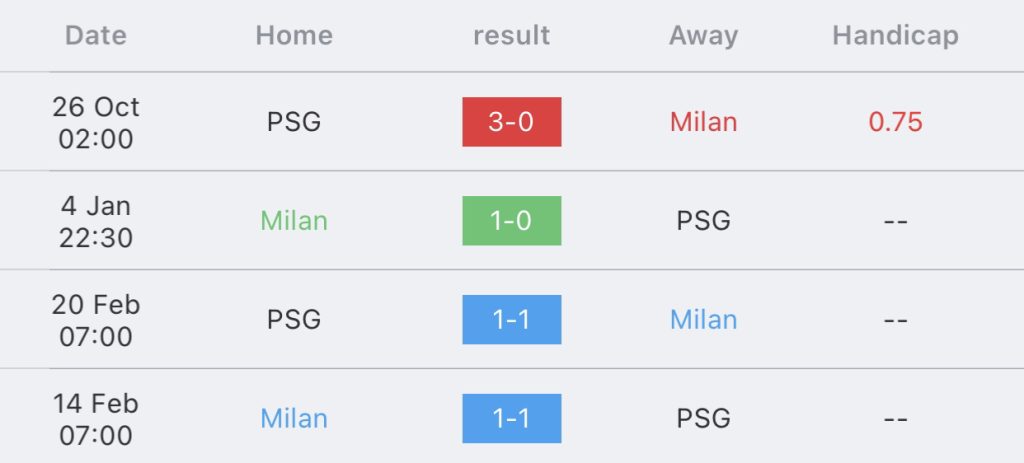Click the 0.75 handicap value

[895, 122]
